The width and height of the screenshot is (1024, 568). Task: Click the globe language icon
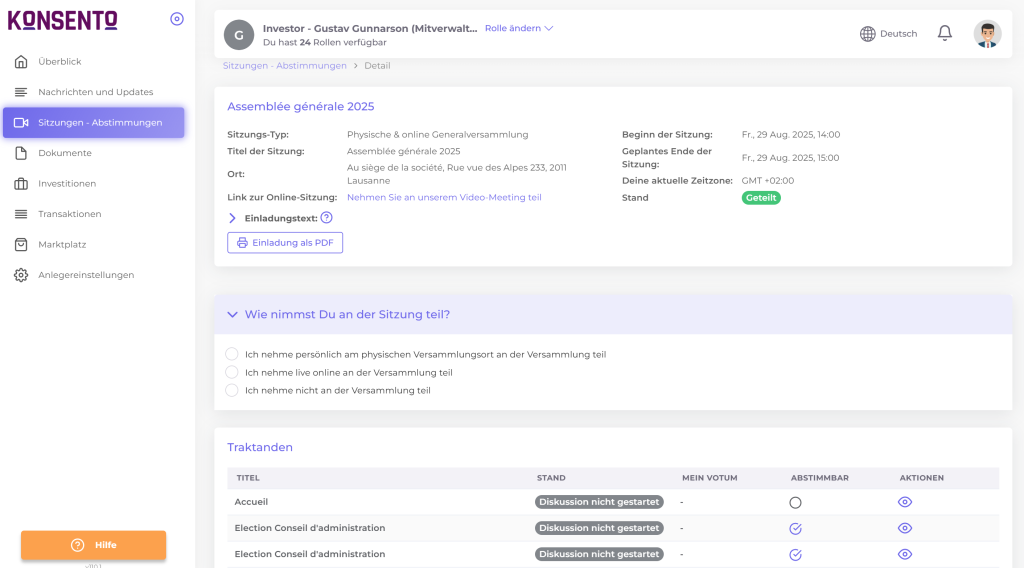pyautogui.click(x=867, y=34)
